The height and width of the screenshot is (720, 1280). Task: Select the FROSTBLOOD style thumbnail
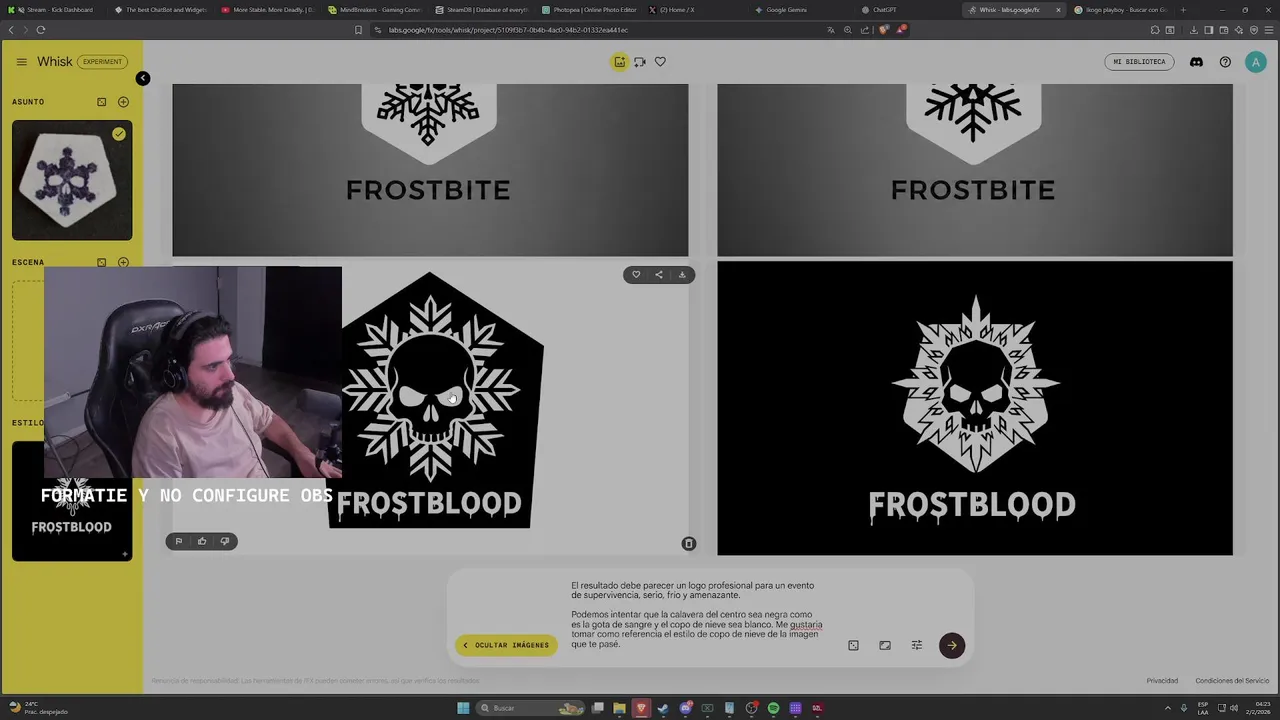tap(72, 520)
